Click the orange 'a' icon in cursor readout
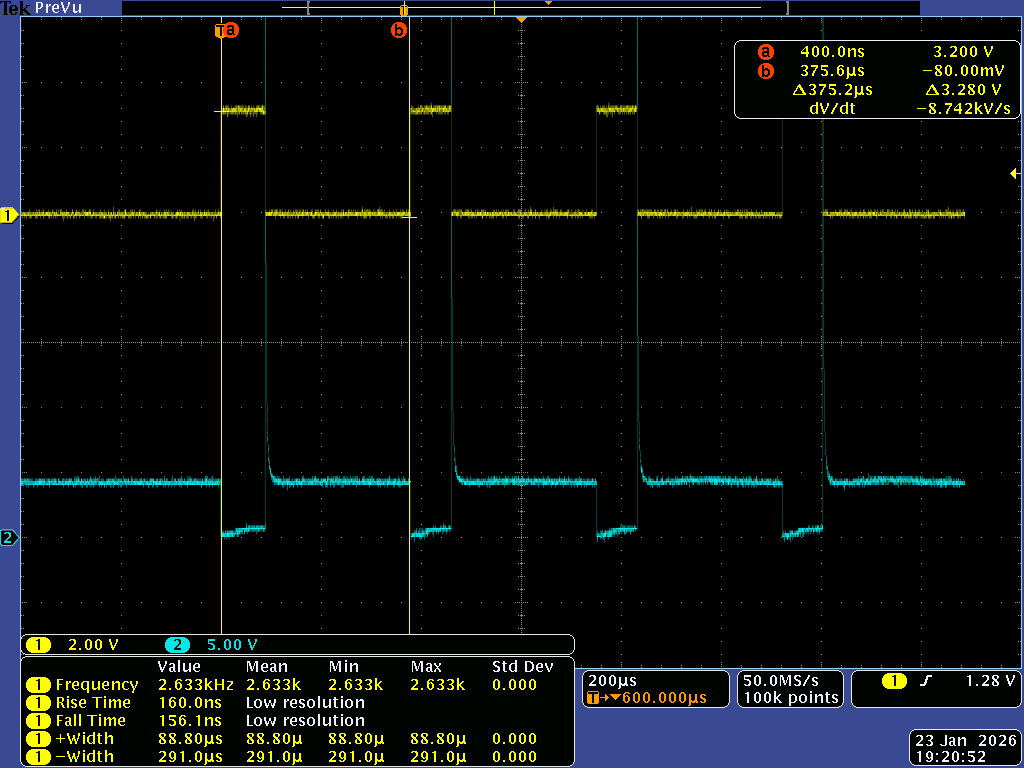The height and width of the screenshot is (768, 1024). point(766,51)
